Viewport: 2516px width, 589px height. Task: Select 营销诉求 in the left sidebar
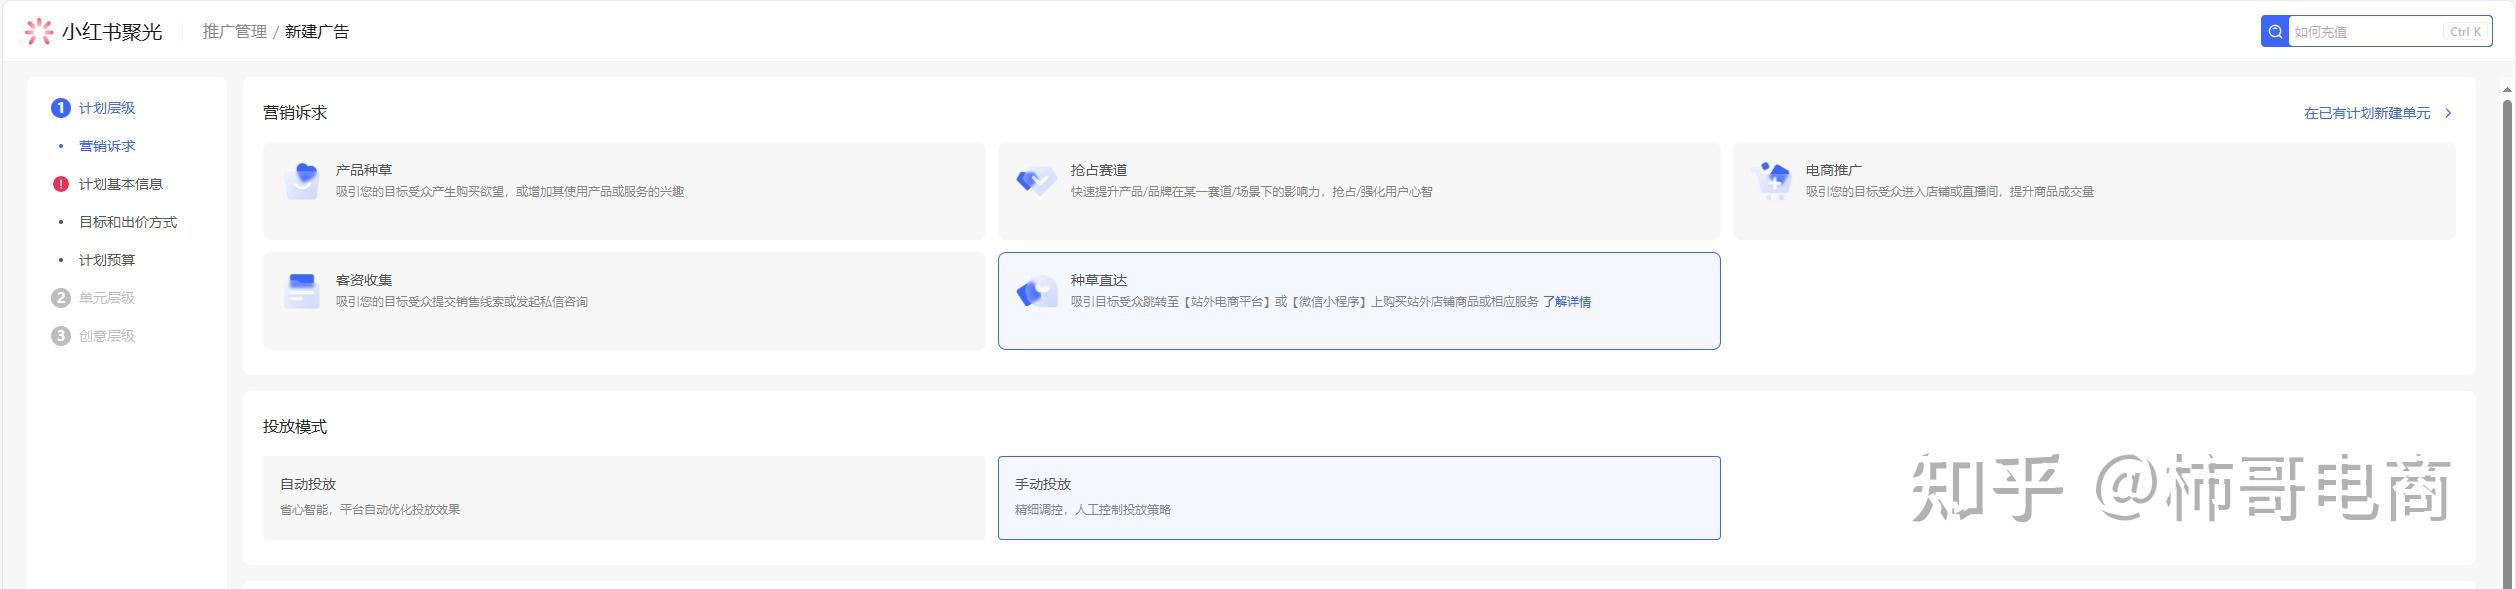coord(107,145)
